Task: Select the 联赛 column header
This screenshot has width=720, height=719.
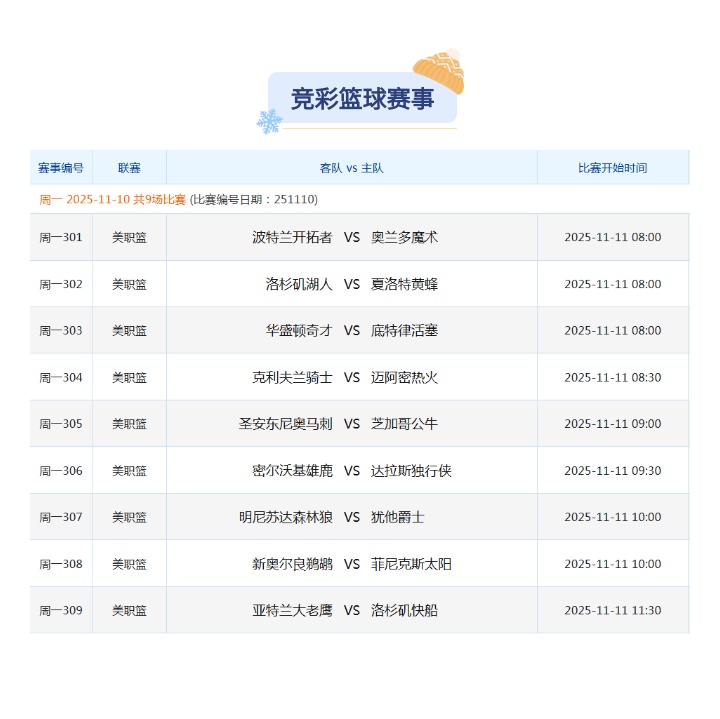Action: pyautogui.click(x=129, y=168)
